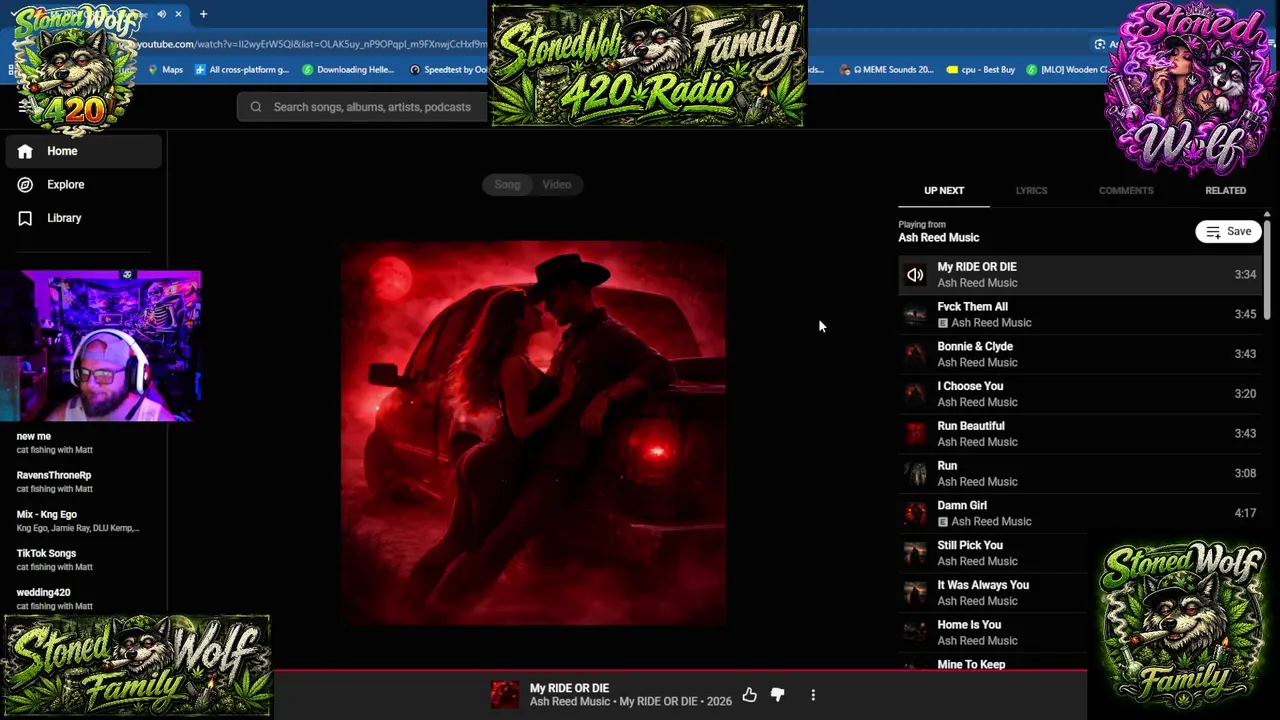Close the current browser tab
The width and height of the screenshot is (1280, 720).
point(178,14)
